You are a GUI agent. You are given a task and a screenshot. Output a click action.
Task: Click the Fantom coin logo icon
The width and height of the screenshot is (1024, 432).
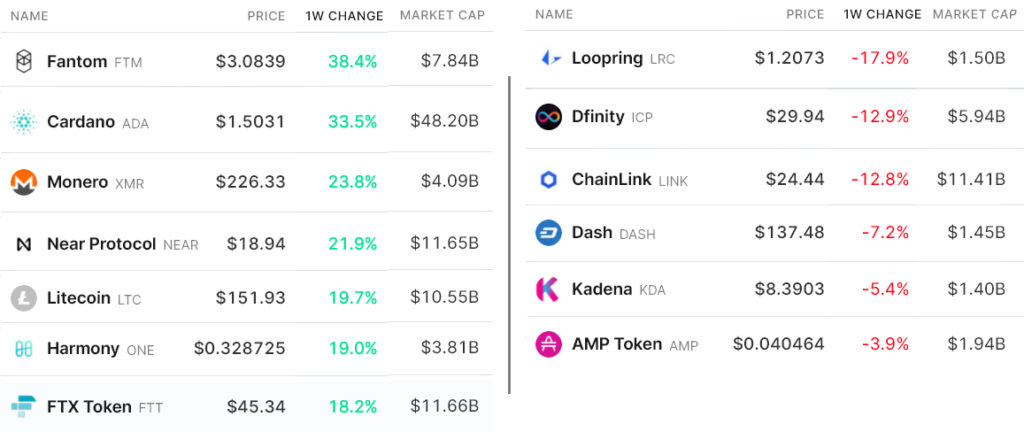[23, 62]
